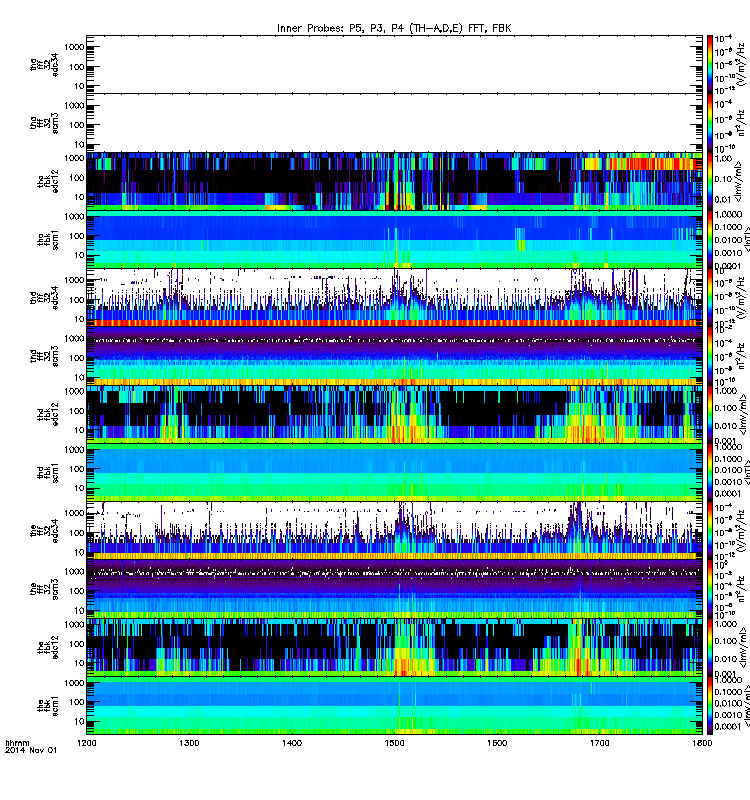Click the color bar beside the the fff scm3 panel
The width and height of the screenshot is (750, 800).
coord(710,588)
